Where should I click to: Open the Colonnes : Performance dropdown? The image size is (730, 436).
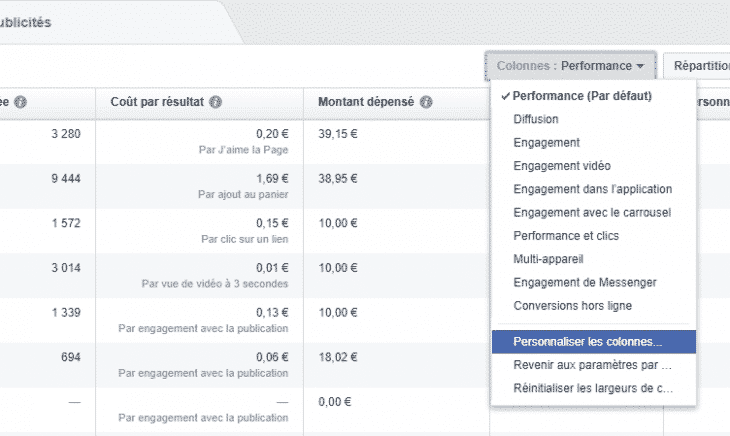(570, 66)
